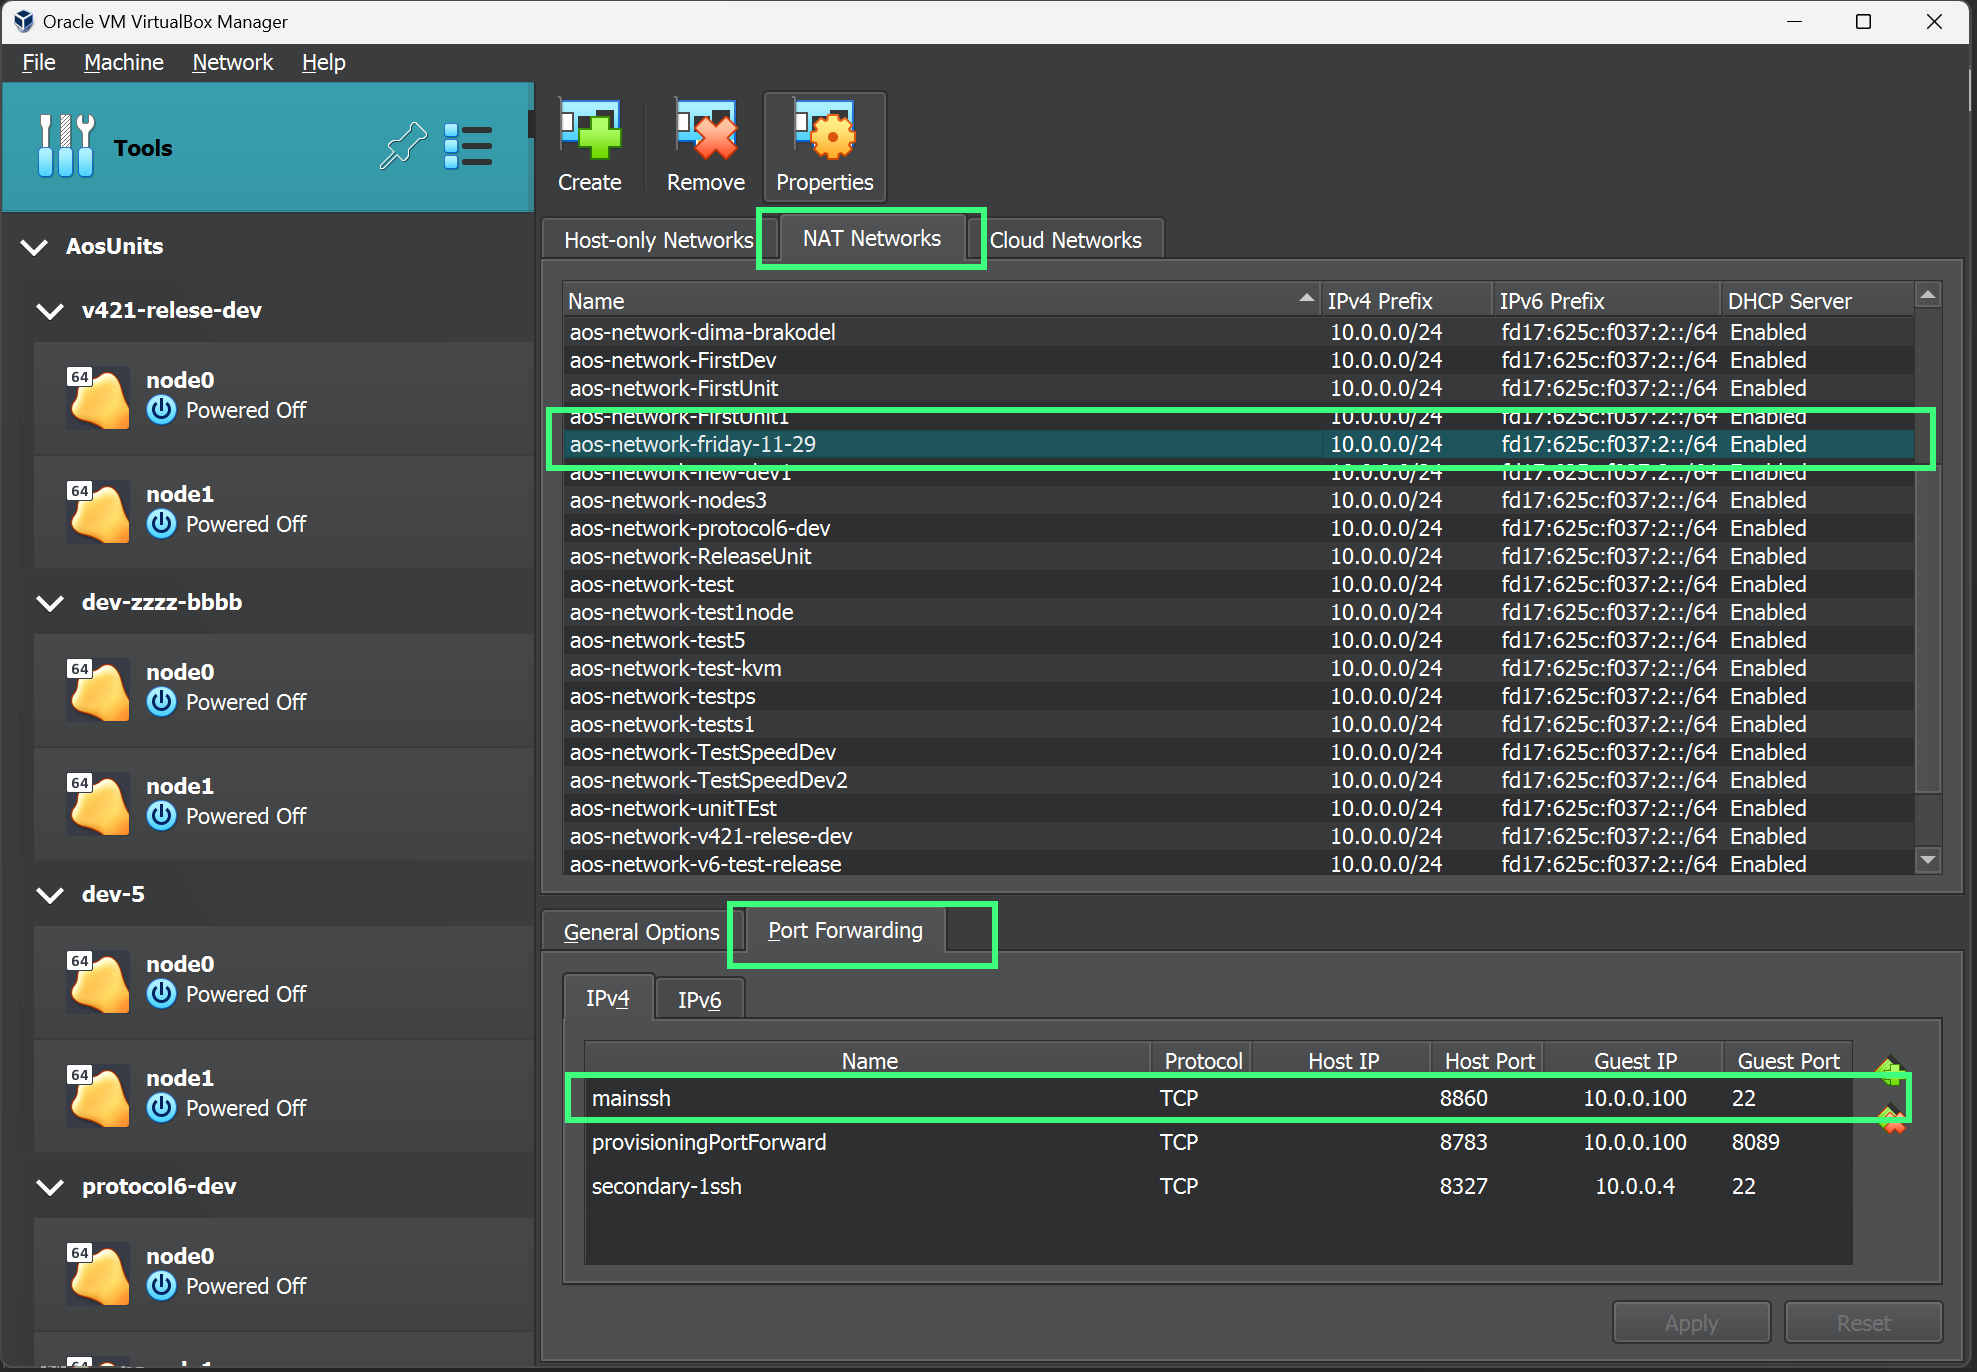Remove the mainssh forwarding rule
This screenshot has width=1977, height=1372.
[1892, 1121]
